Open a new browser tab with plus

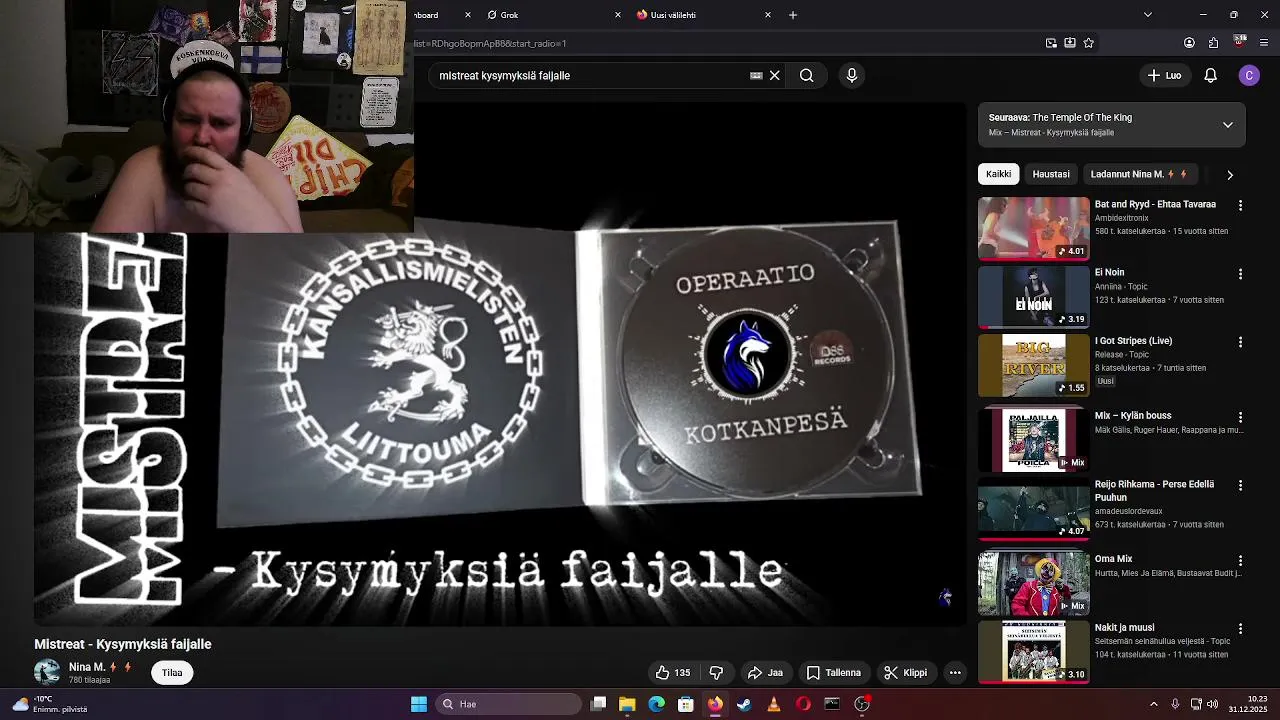coord(793,15)
